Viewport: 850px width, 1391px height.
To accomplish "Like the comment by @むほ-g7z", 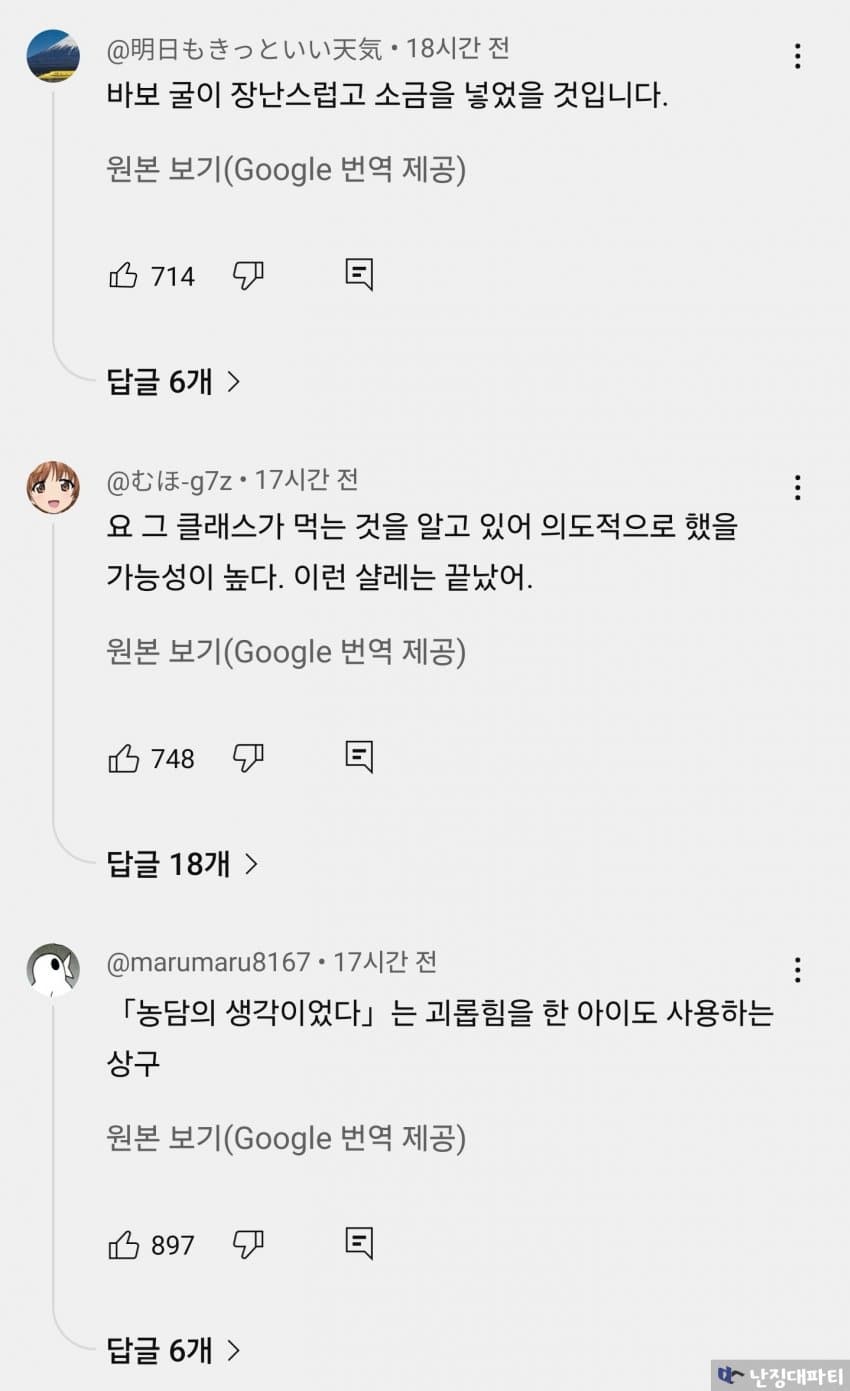I will 123,758.
